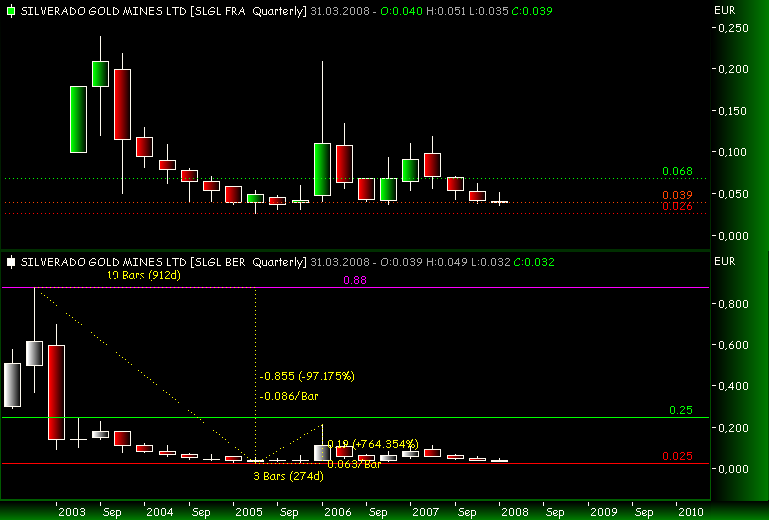
Task: Click the L:0.035 low value in the FRA header
Action: [x=488, y=11]
